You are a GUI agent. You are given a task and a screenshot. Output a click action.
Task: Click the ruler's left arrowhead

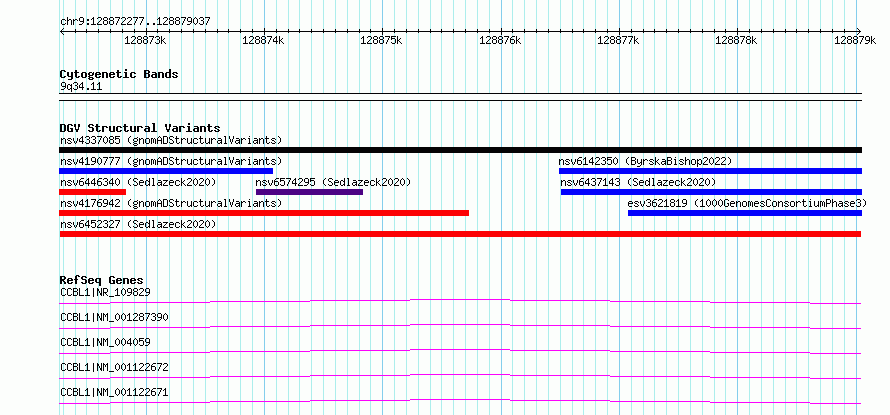(x=62, y=31)
